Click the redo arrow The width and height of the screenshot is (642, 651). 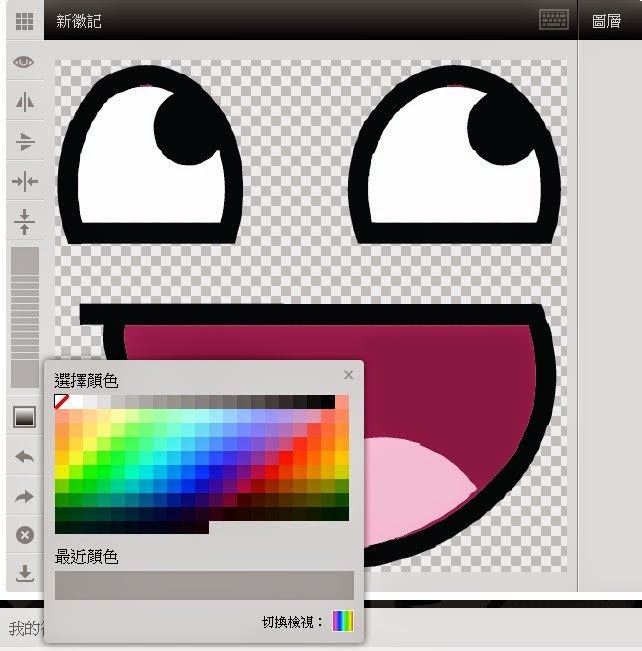[25, 497]
